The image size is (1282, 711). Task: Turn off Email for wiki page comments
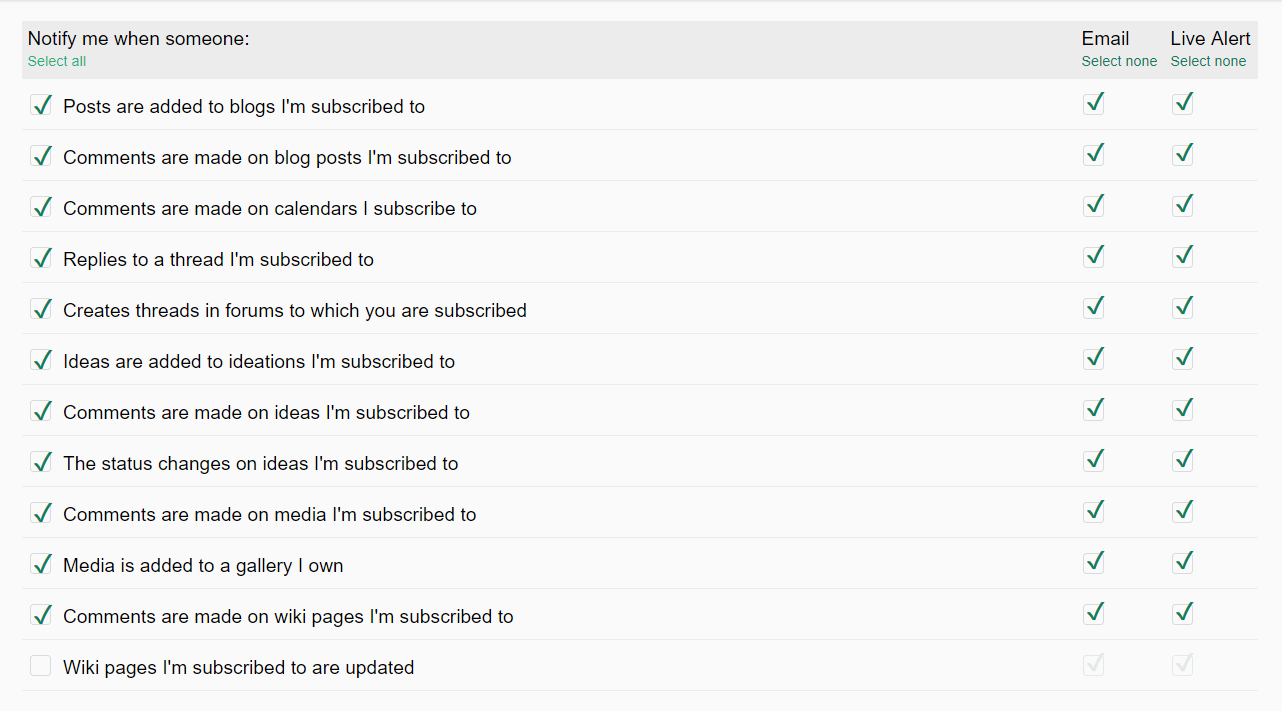[1094, 613]
